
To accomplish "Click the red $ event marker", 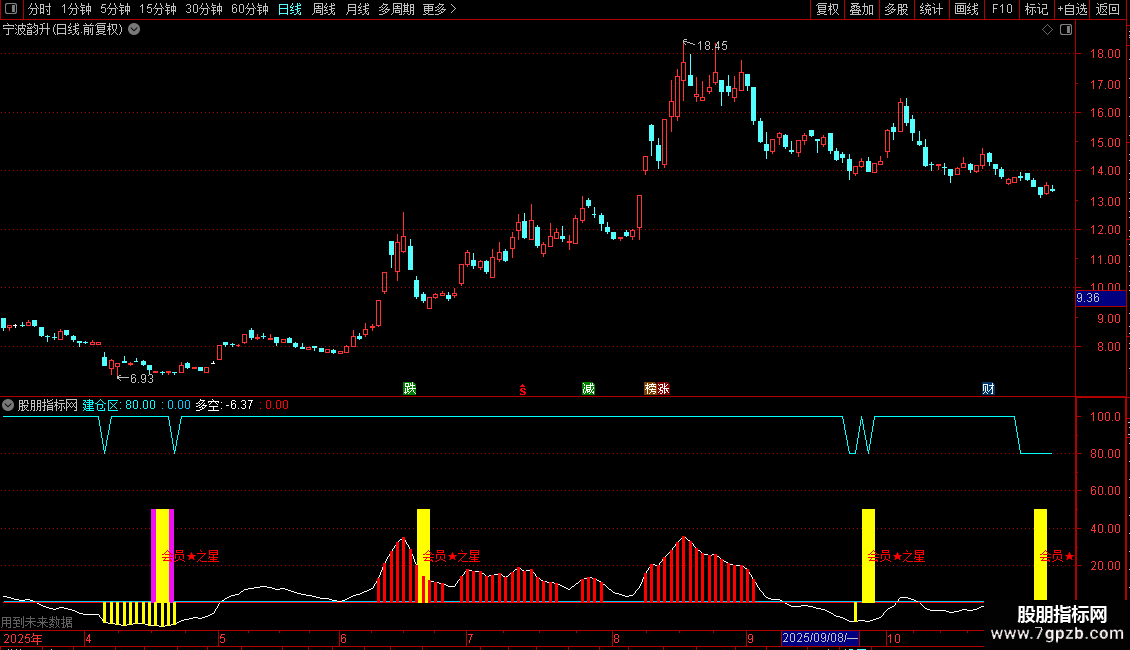I will [522, 390].
